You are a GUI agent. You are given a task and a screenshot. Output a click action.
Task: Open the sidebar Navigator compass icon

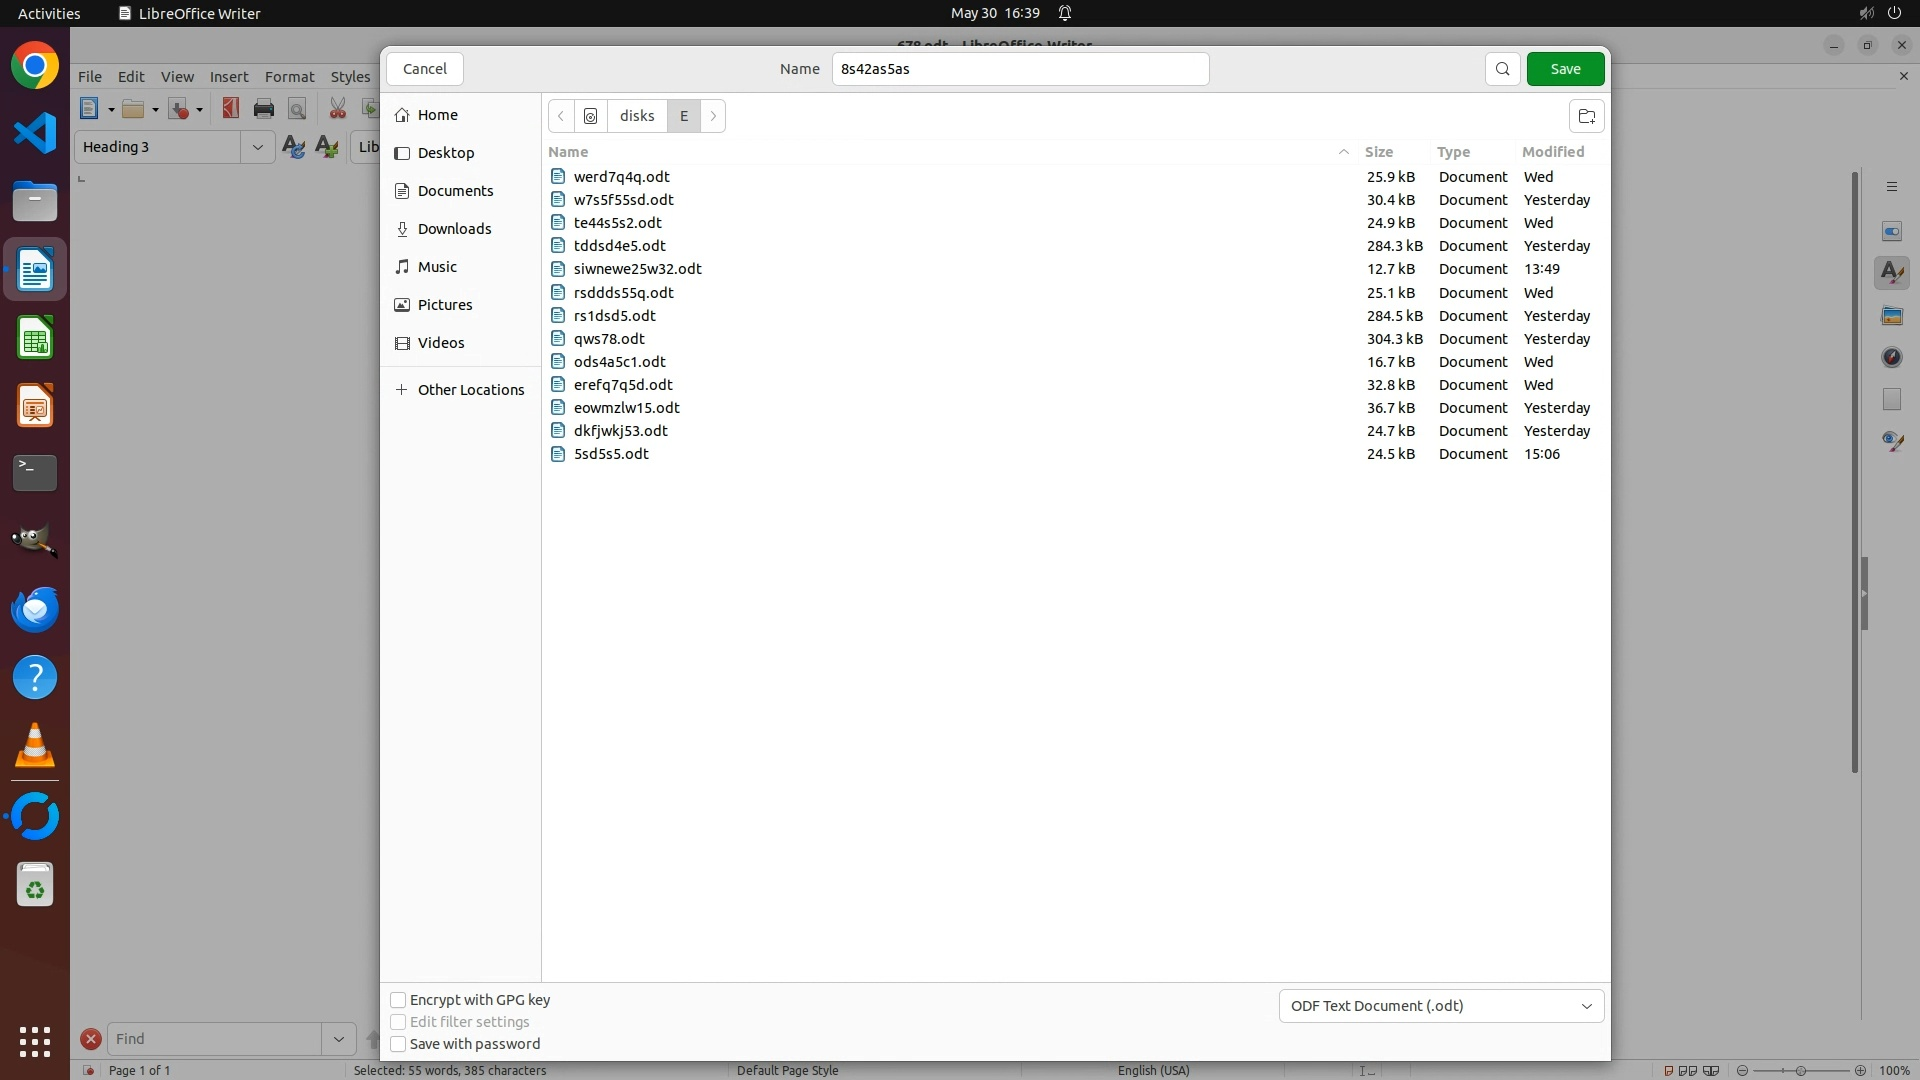(1891, 357)
